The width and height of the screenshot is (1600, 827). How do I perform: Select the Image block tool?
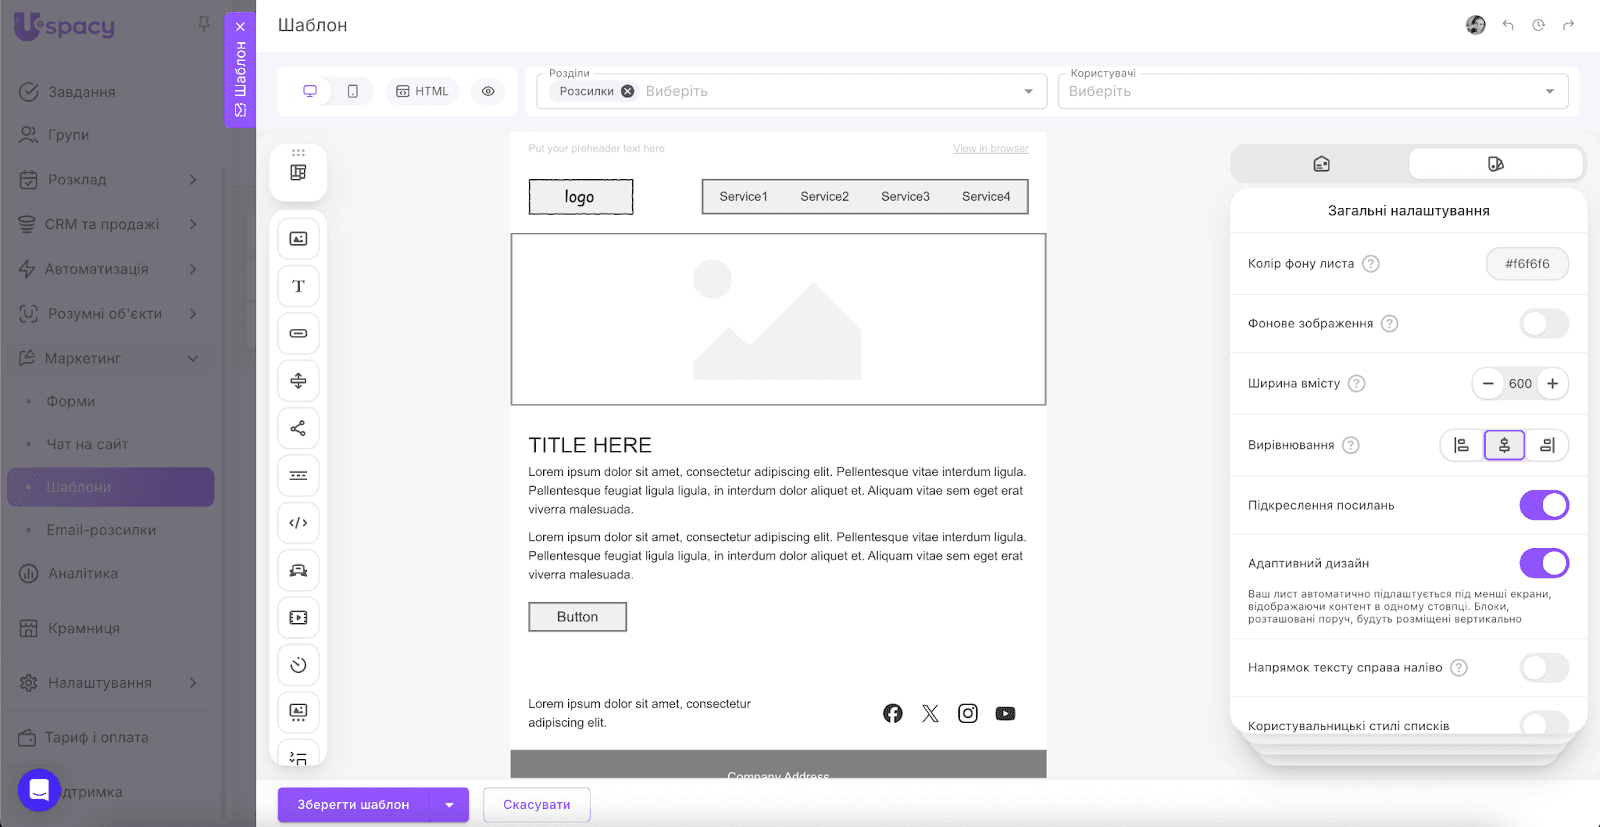click(x=298, y=239)
